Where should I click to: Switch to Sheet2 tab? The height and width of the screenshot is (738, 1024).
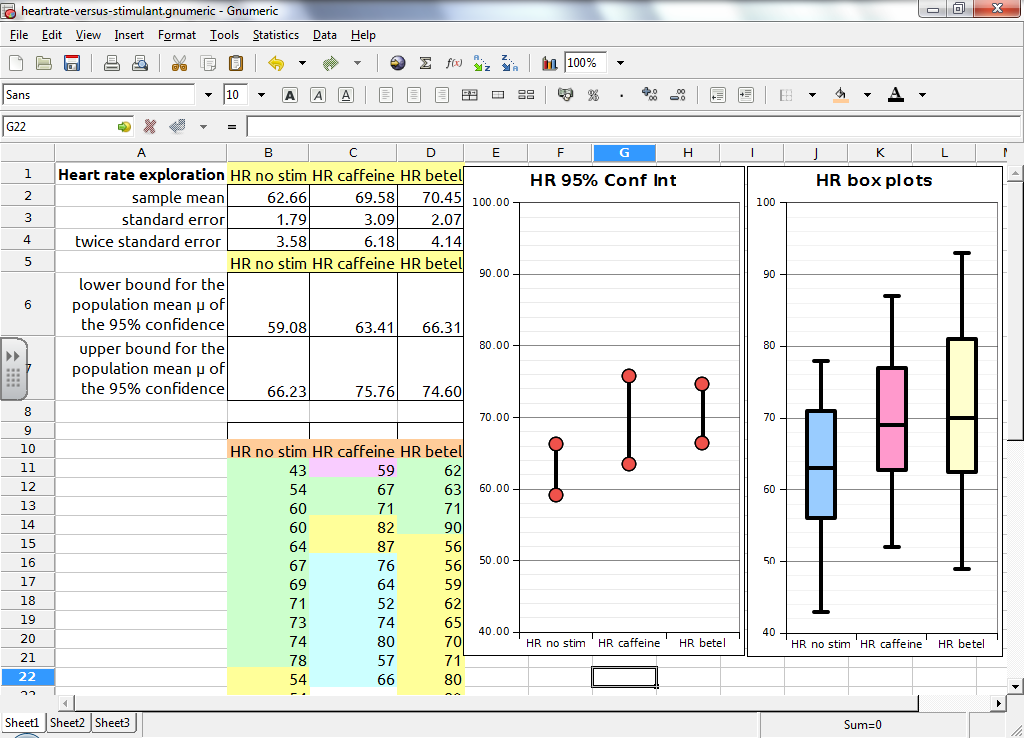67,723
